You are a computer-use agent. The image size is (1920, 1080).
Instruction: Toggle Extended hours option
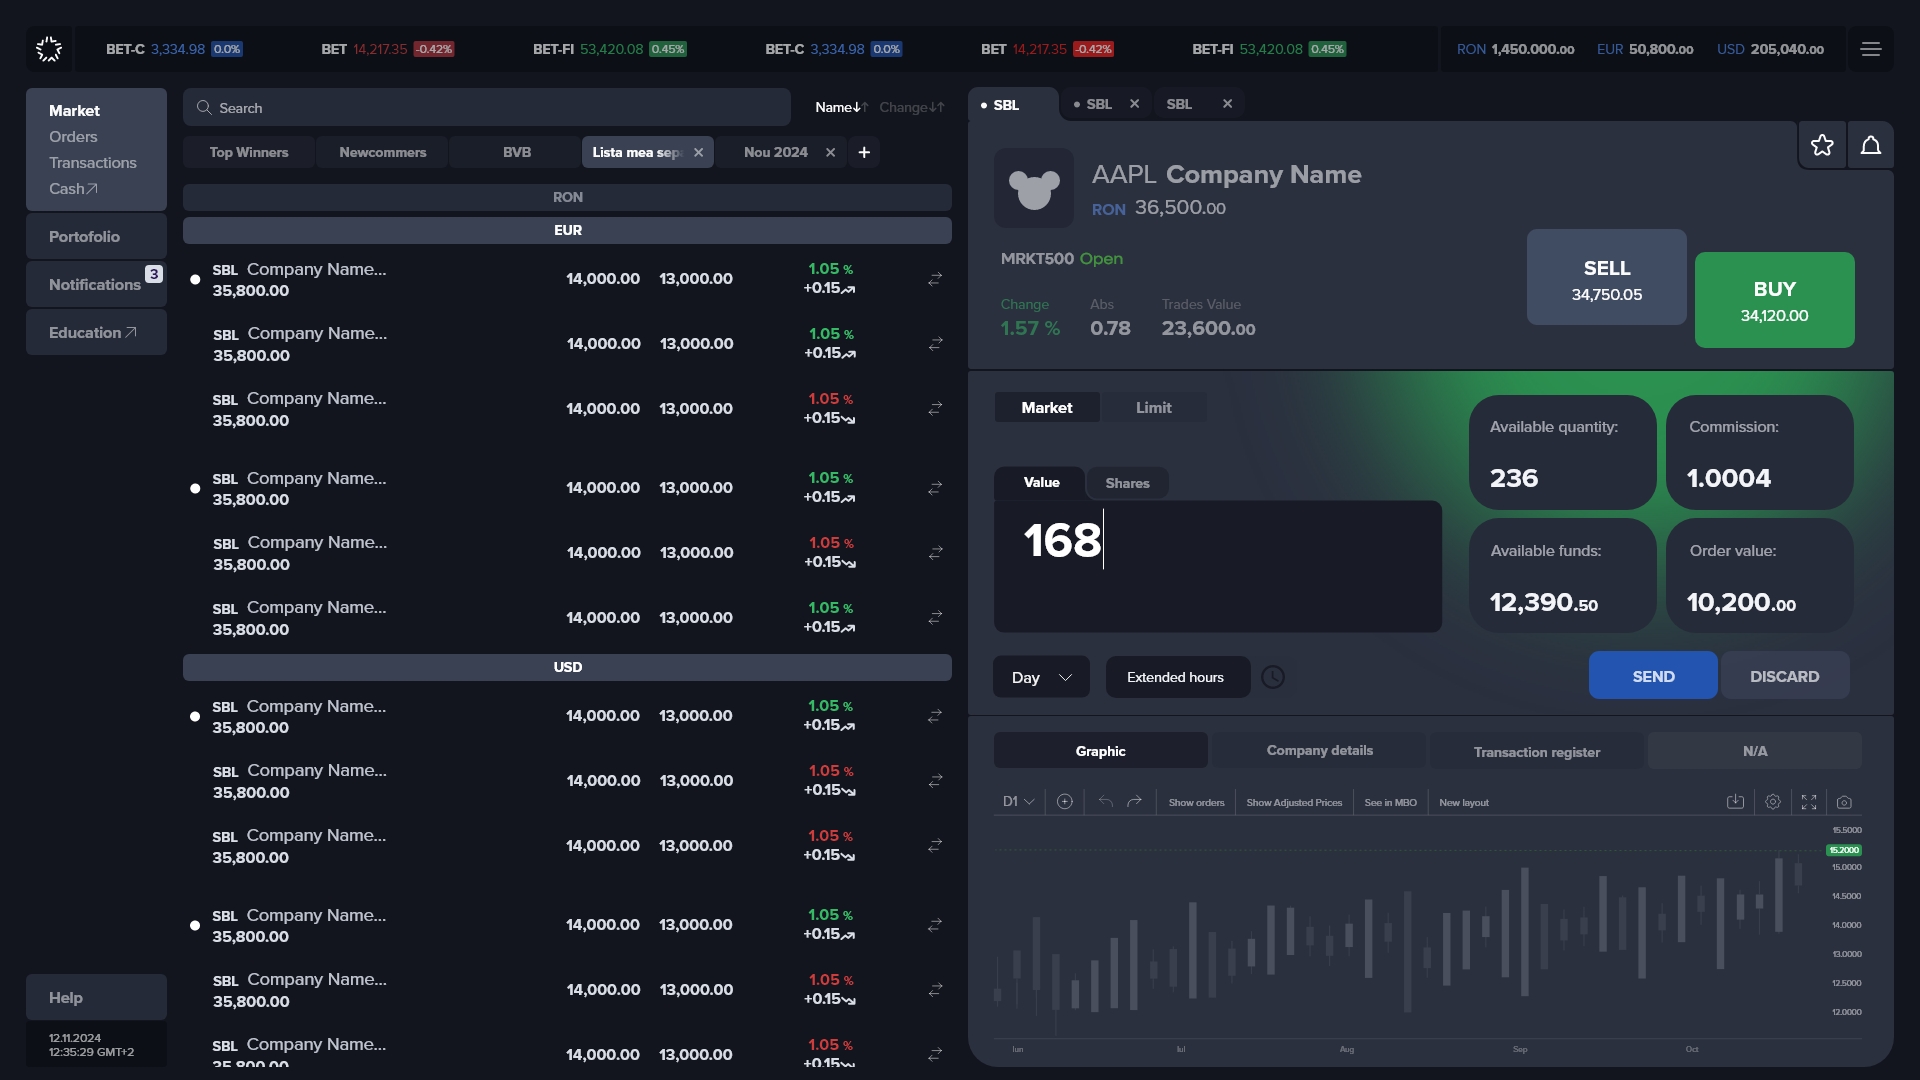(1176, 677)
